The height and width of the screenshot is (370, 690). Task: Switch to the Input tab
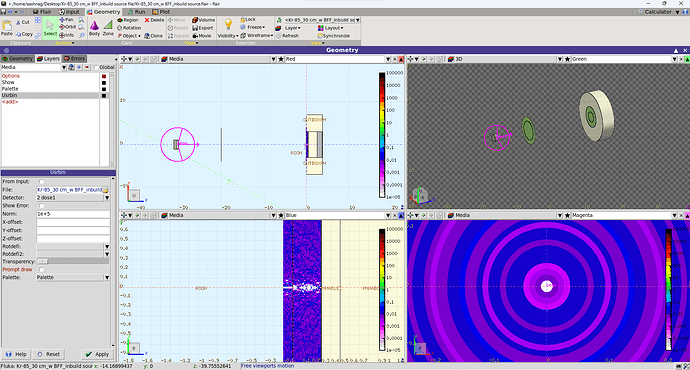click(x=70, y=12)
